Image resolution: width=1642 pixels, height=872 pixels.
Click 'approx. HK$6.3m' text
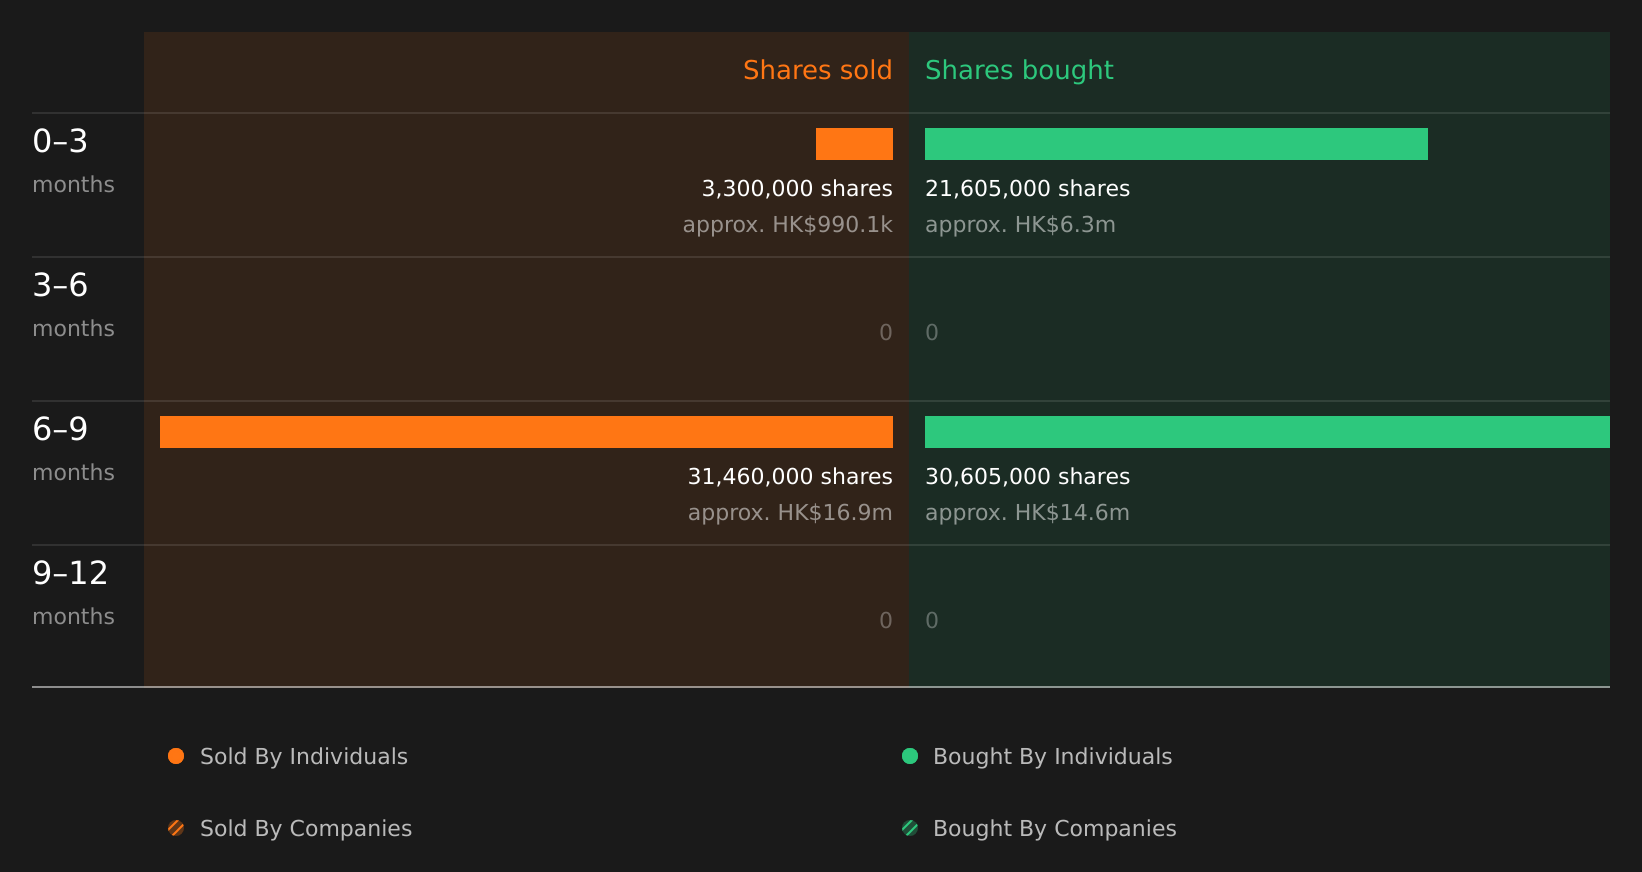point(1020,225)
